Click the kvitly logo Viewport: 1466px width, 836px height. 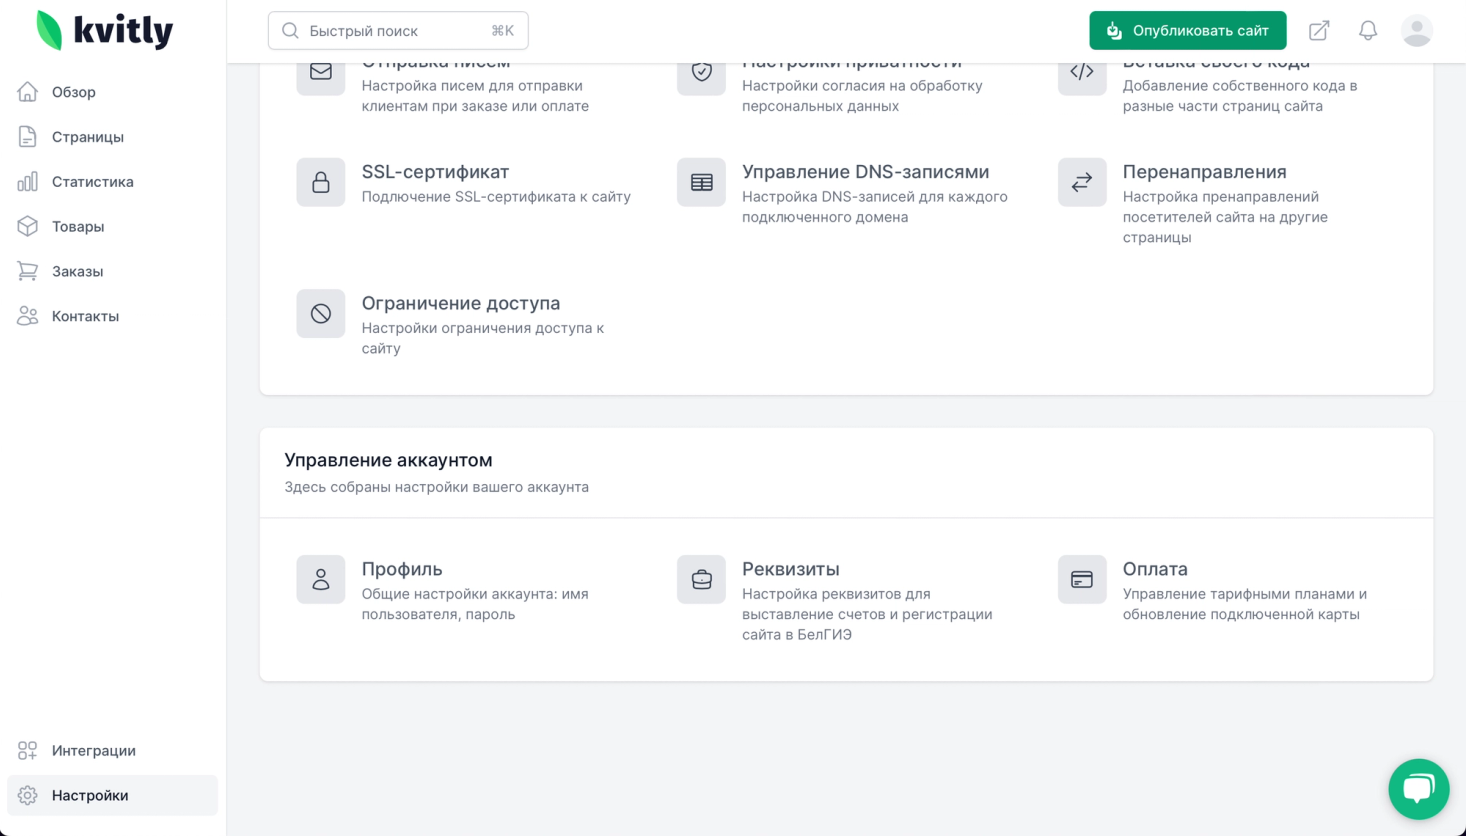pyautogui.click(x=104, y=30)
